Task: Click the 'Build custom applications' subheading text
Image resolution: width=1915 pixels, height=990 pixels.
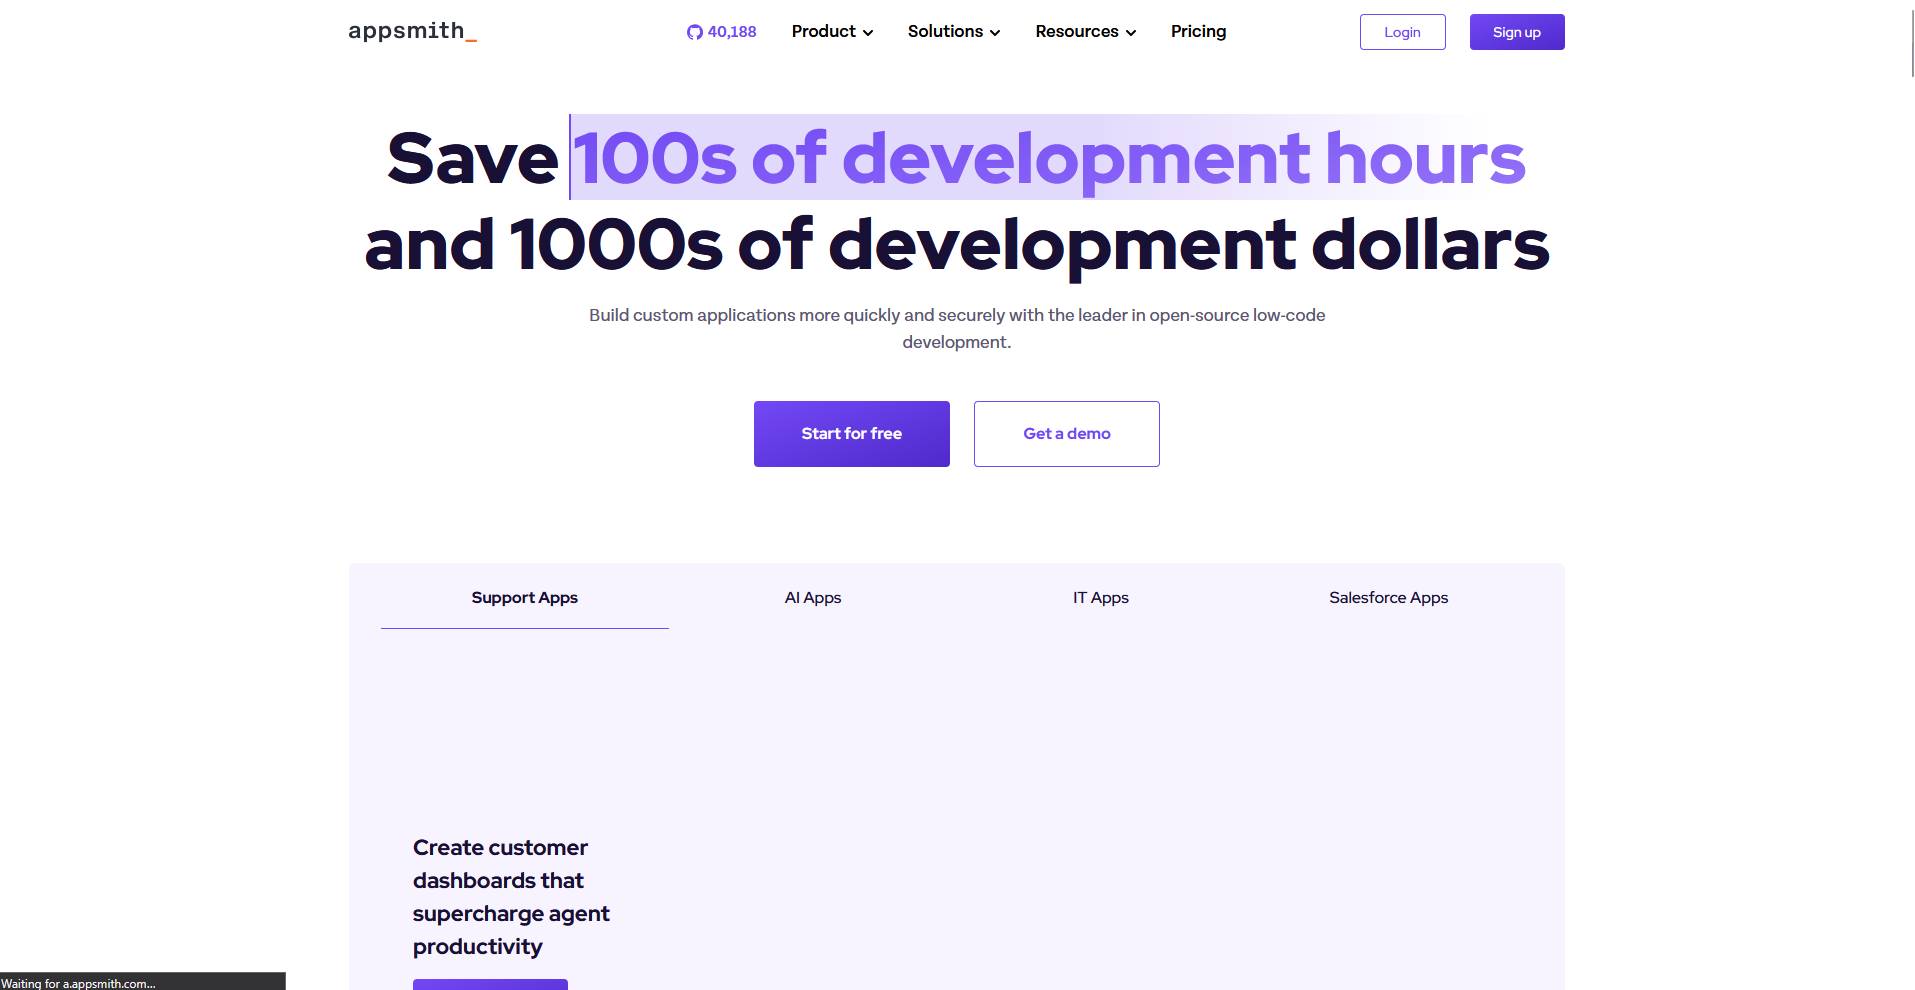Action: (x=957, y=328)
